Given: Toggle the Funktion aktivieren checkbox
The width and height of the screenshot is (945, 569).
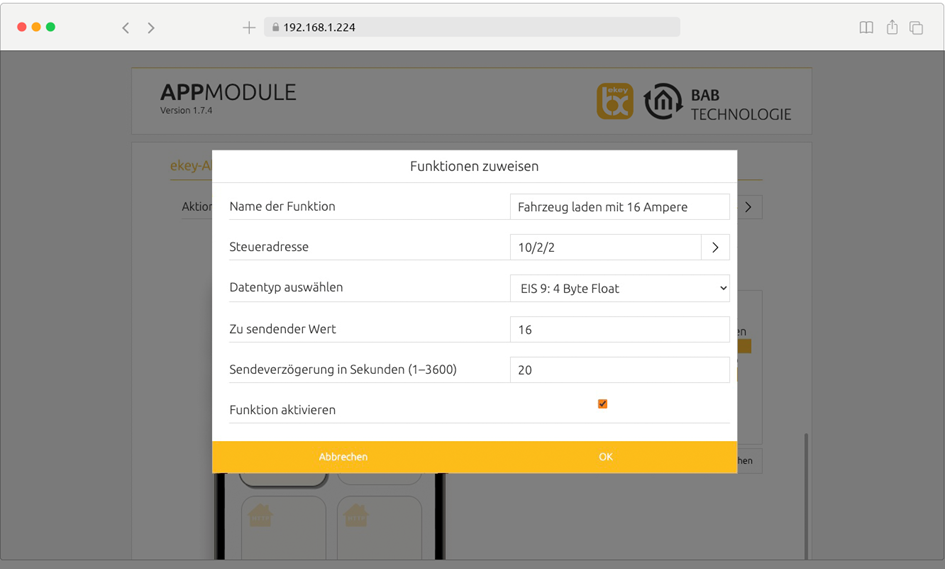Looking at the screenshot, I should (602, 404).
